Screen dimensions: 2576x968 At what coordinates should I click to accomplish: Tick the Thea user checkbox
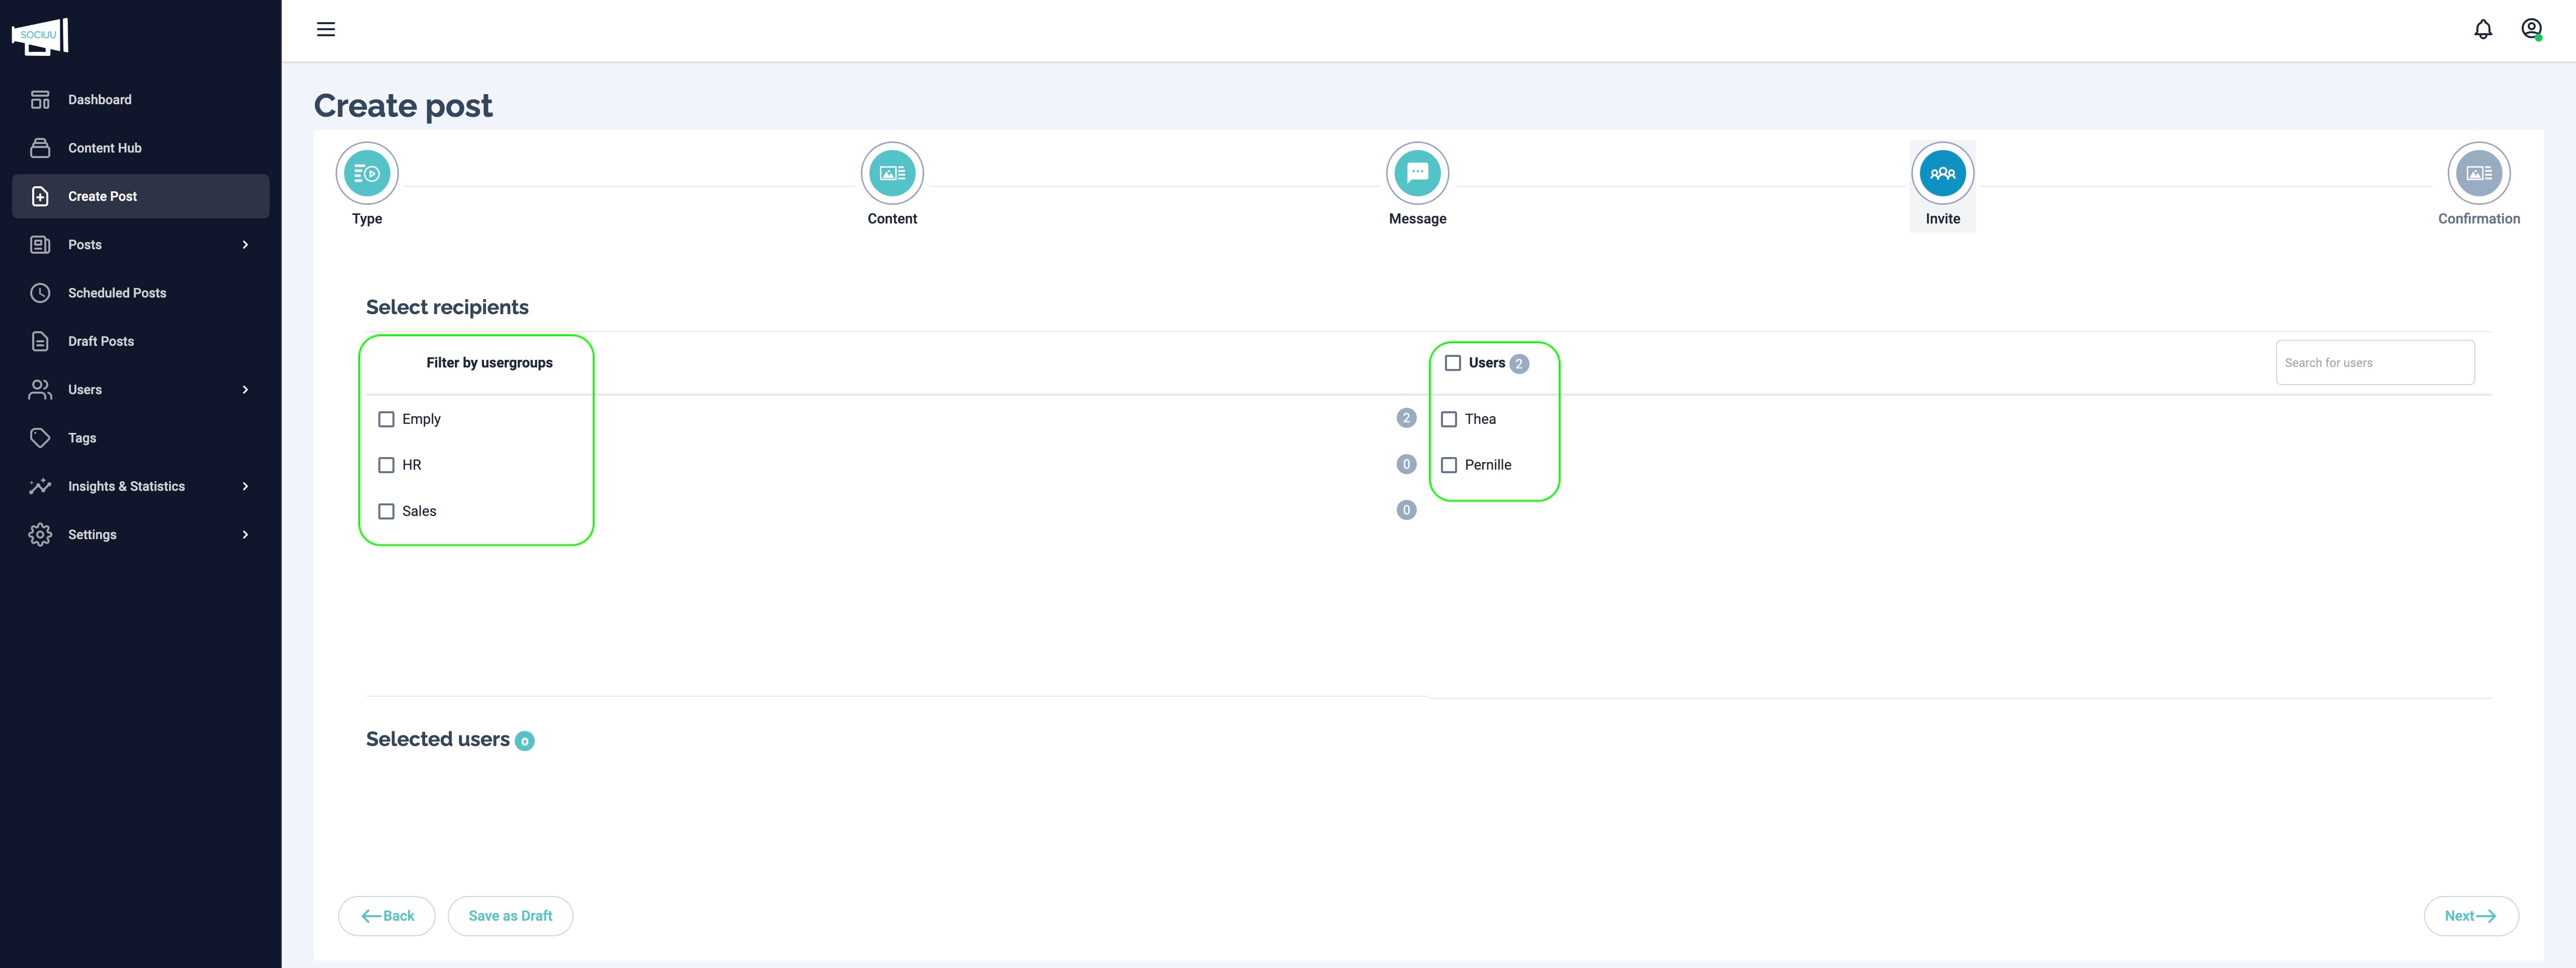coord(1448,419)
